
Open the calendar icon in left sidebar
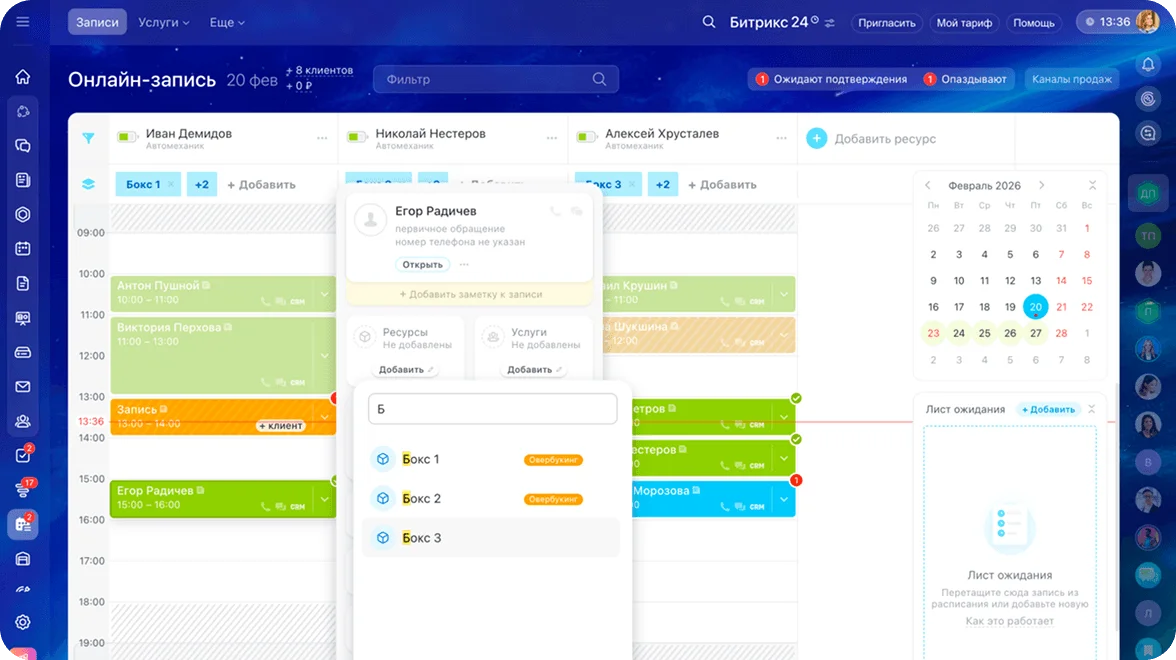coord(23,248)
